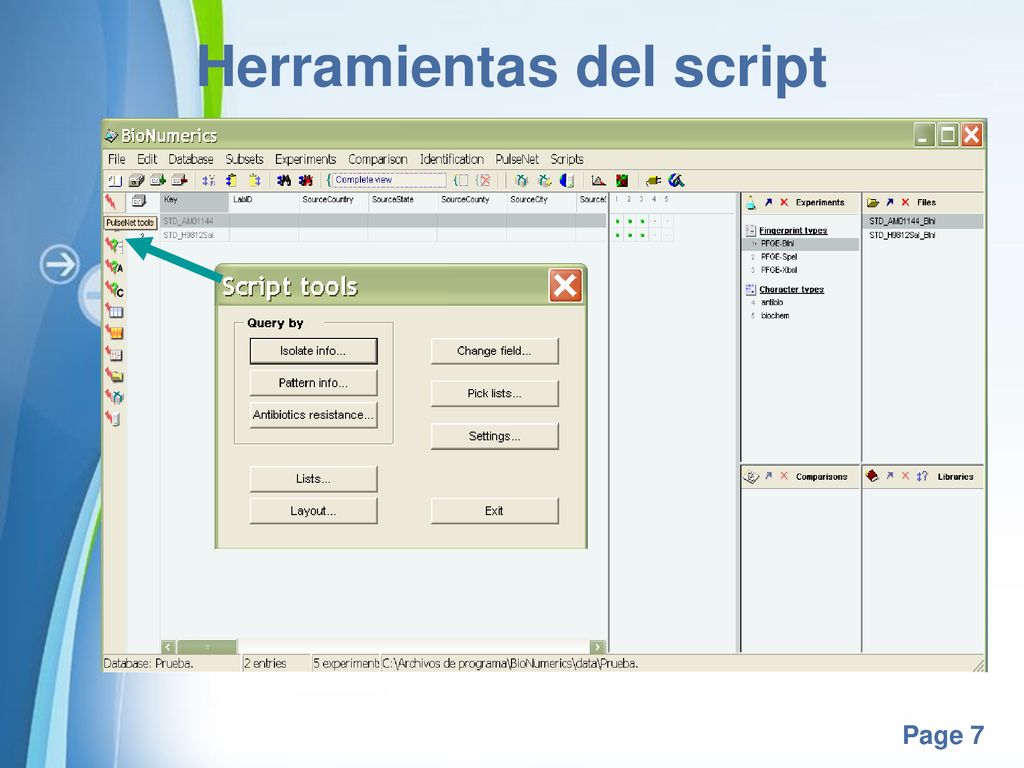This screenshot has width=1024, height=768.
Task: Click the green question mark with 'C' script icon
Action: click(x=114, y=289)
